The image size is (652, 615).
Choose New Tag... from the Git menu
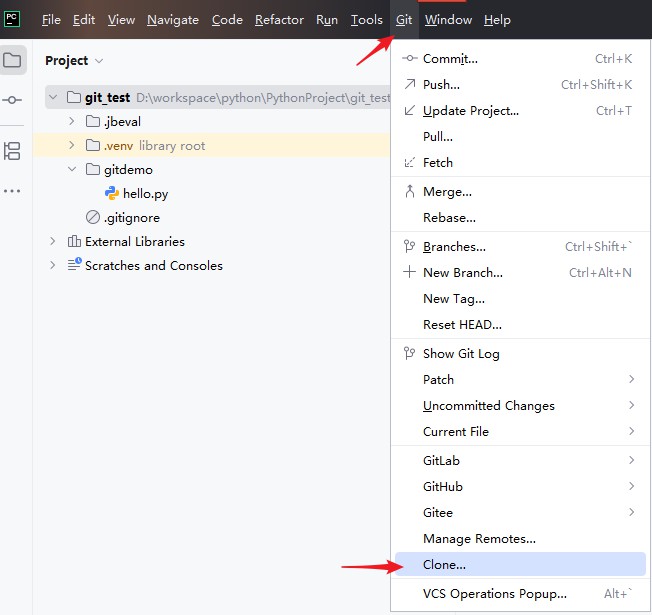[520, 298]
